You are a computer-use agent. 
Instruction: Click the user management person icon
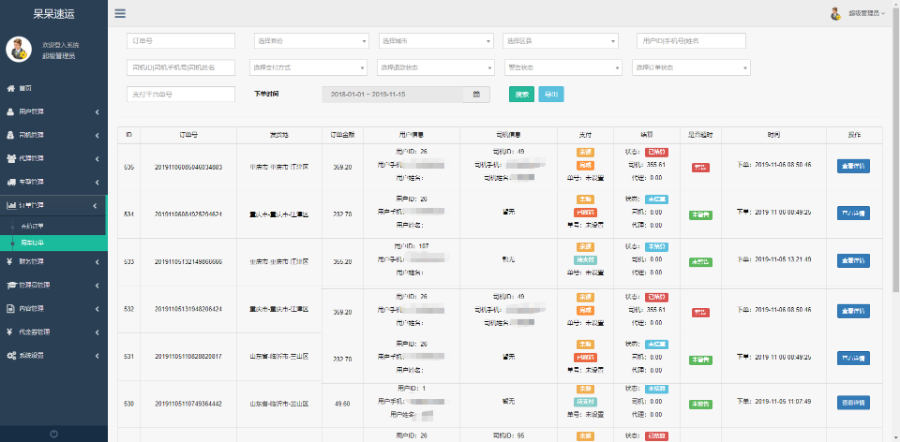tap(10, 110)
